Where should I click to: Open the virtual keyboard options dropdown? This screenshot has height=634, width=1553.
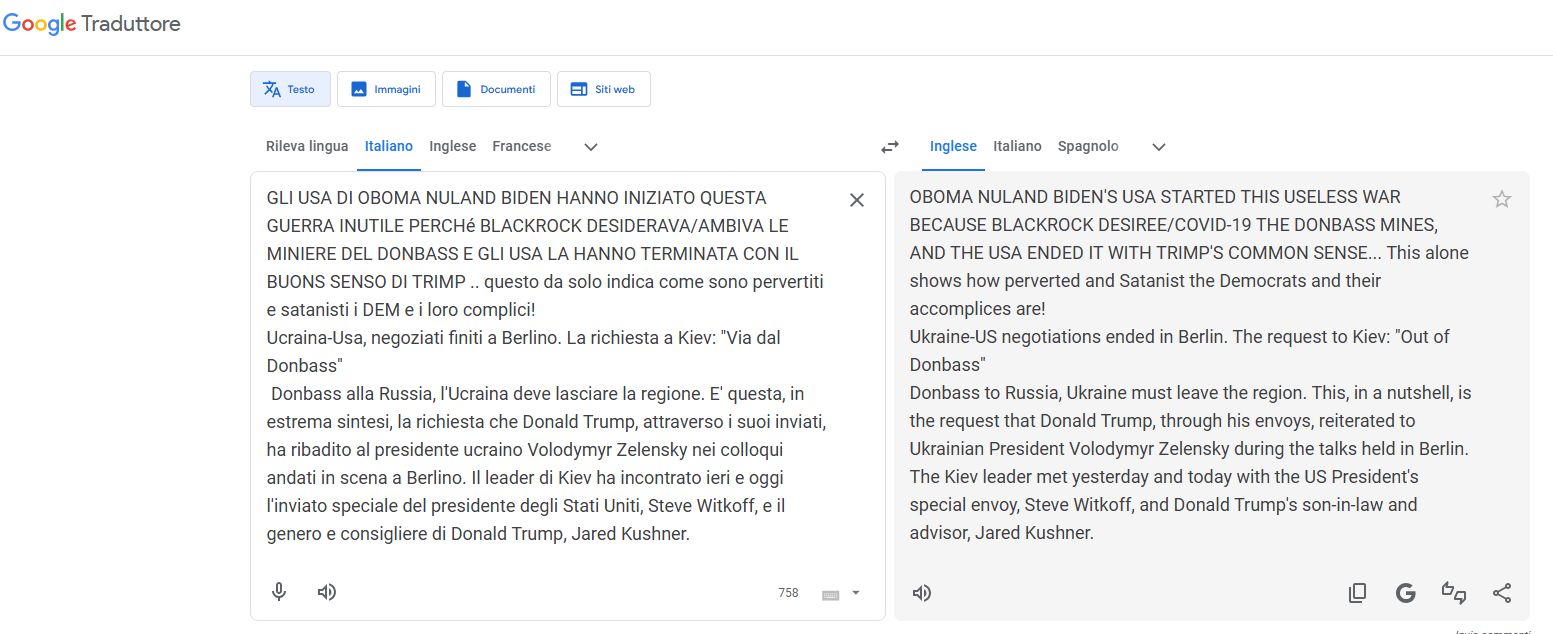pyautogui.click(x=855, y=593)
